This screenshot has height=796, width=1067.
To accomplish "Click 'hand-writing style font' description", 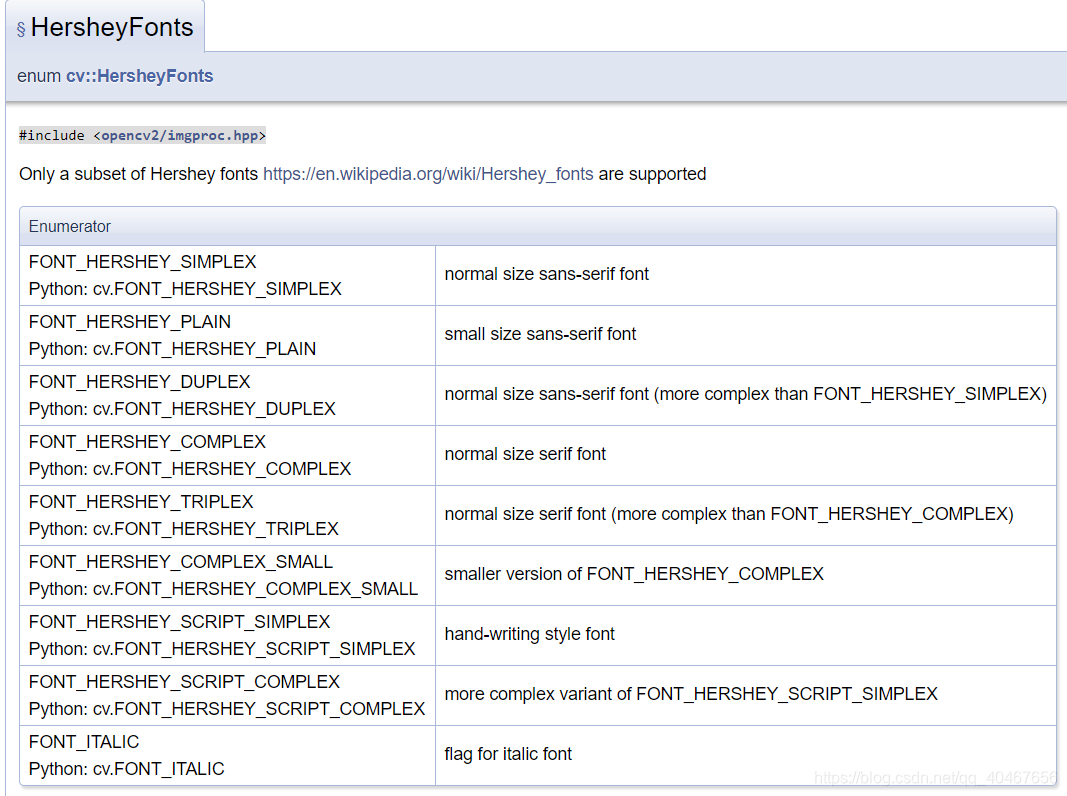I will (529, 634).
